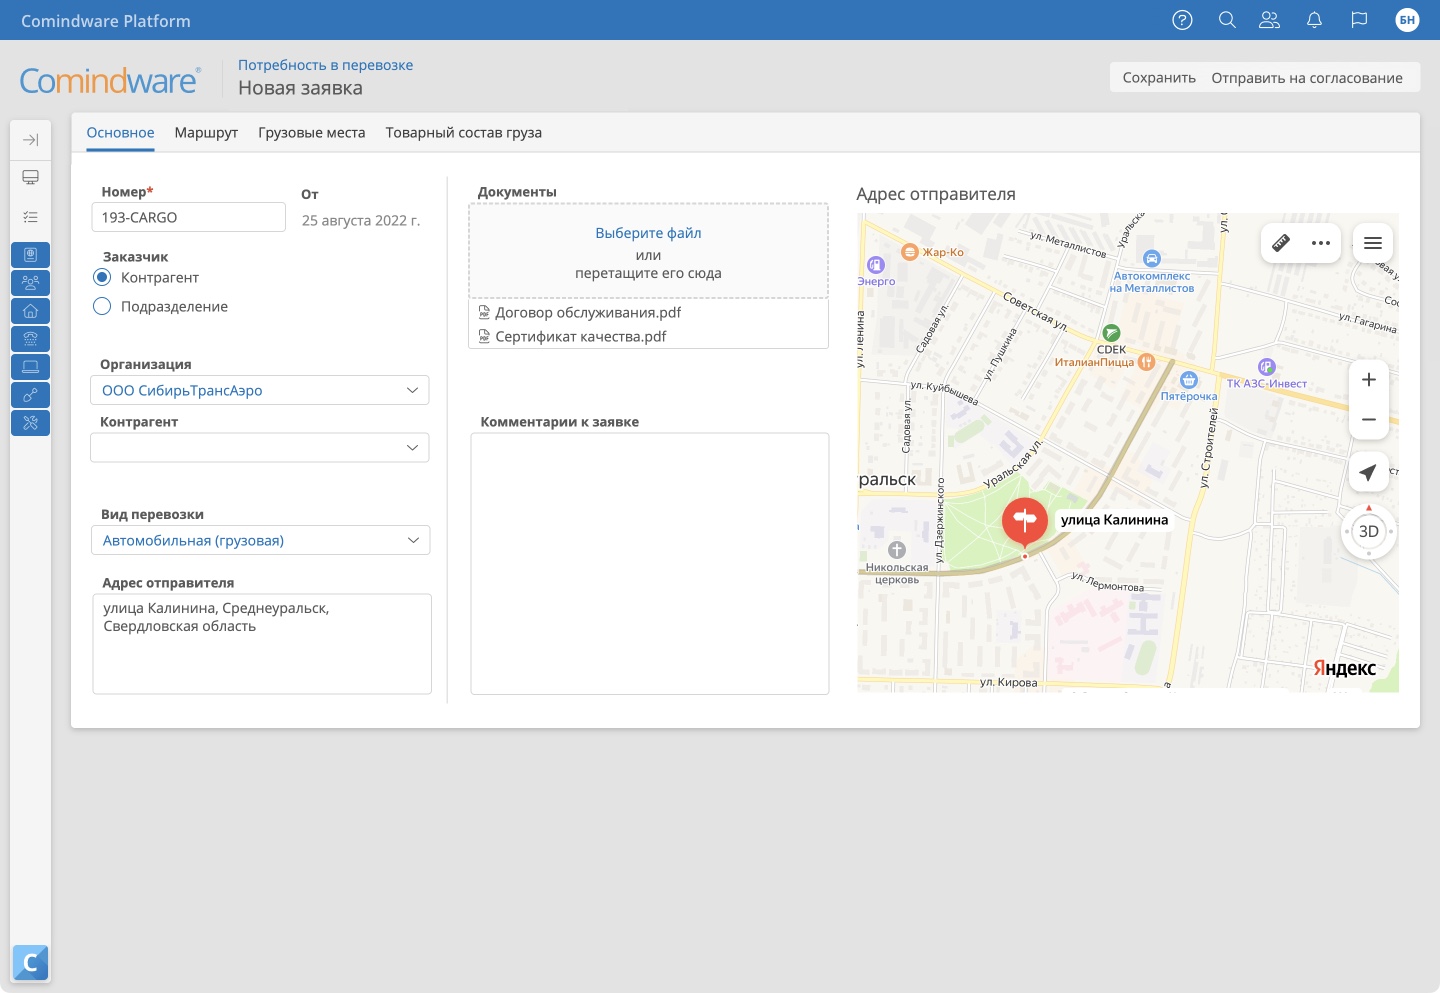Image resolution: width=1440 pixels, height=993 pixels.
Task: Click Отправить на согласование button
Action: (x=1307, y=78)
